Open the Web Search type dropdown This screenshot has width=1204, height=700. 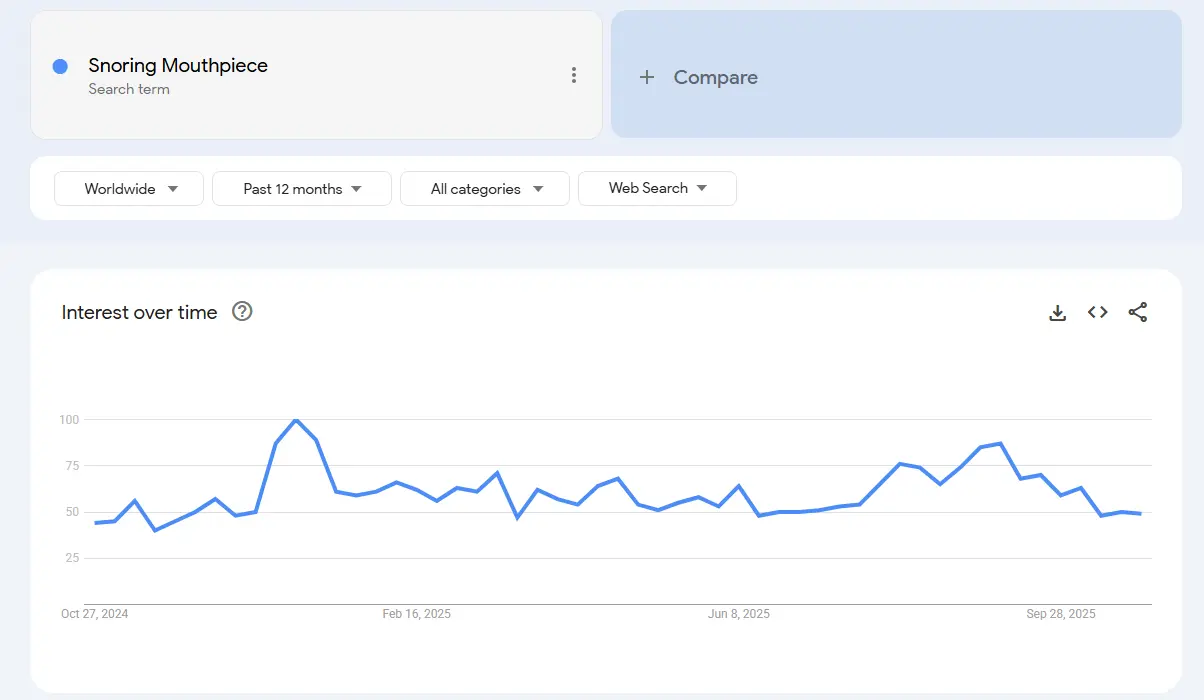[657, 188]
